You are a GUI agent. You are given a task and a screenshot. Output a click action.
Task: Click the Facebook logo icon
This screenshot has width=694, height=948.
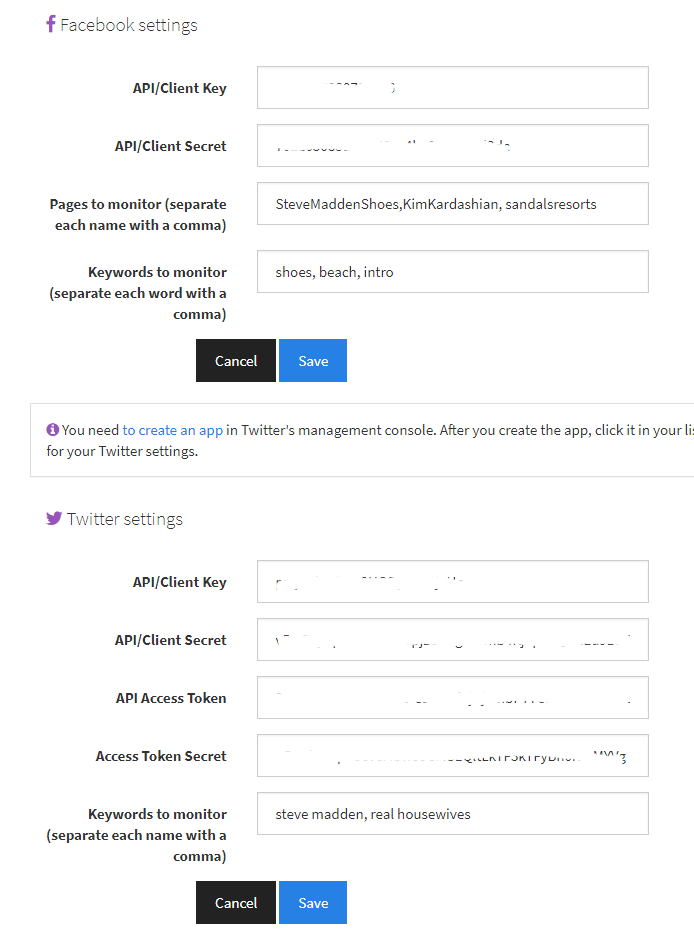tap(51, 24)
